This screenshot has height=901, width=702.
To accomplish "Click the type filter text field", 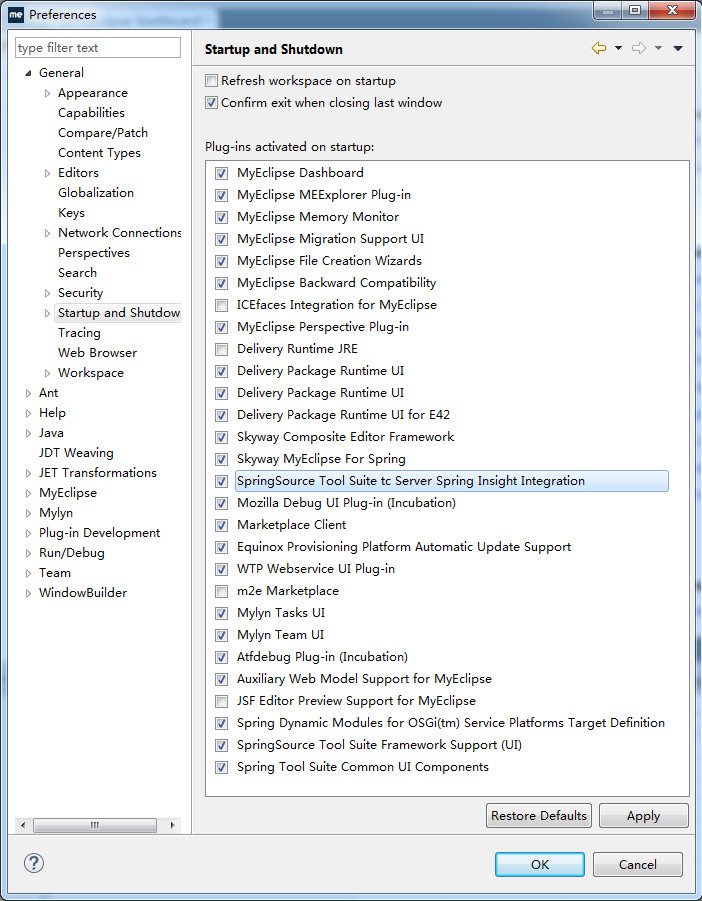I will pyautogui.click(x=98, y=48).
